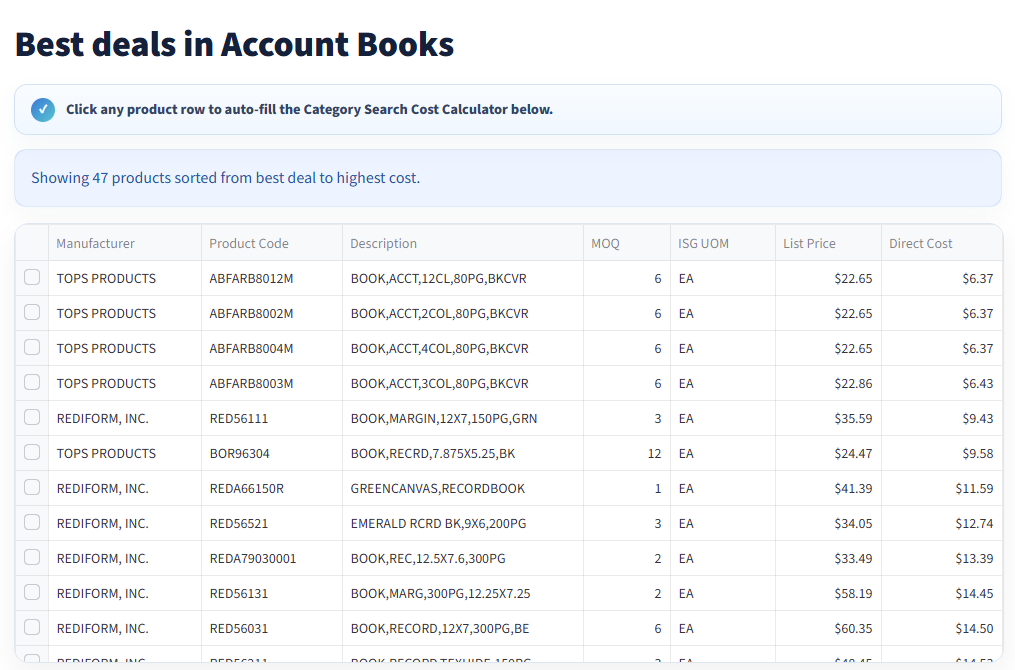
Task: Select the ABFARB8004M row checkbox
Action: (x=32, y=347)
